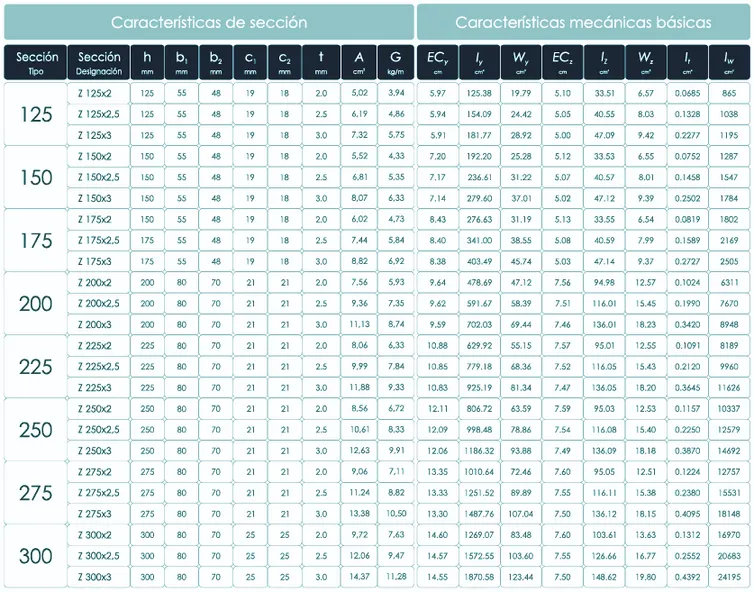Image resolution: width=754 pixels, height=592 pixels.
Task: Click the 'c1 mm' column header
Action: coord(250,63)
